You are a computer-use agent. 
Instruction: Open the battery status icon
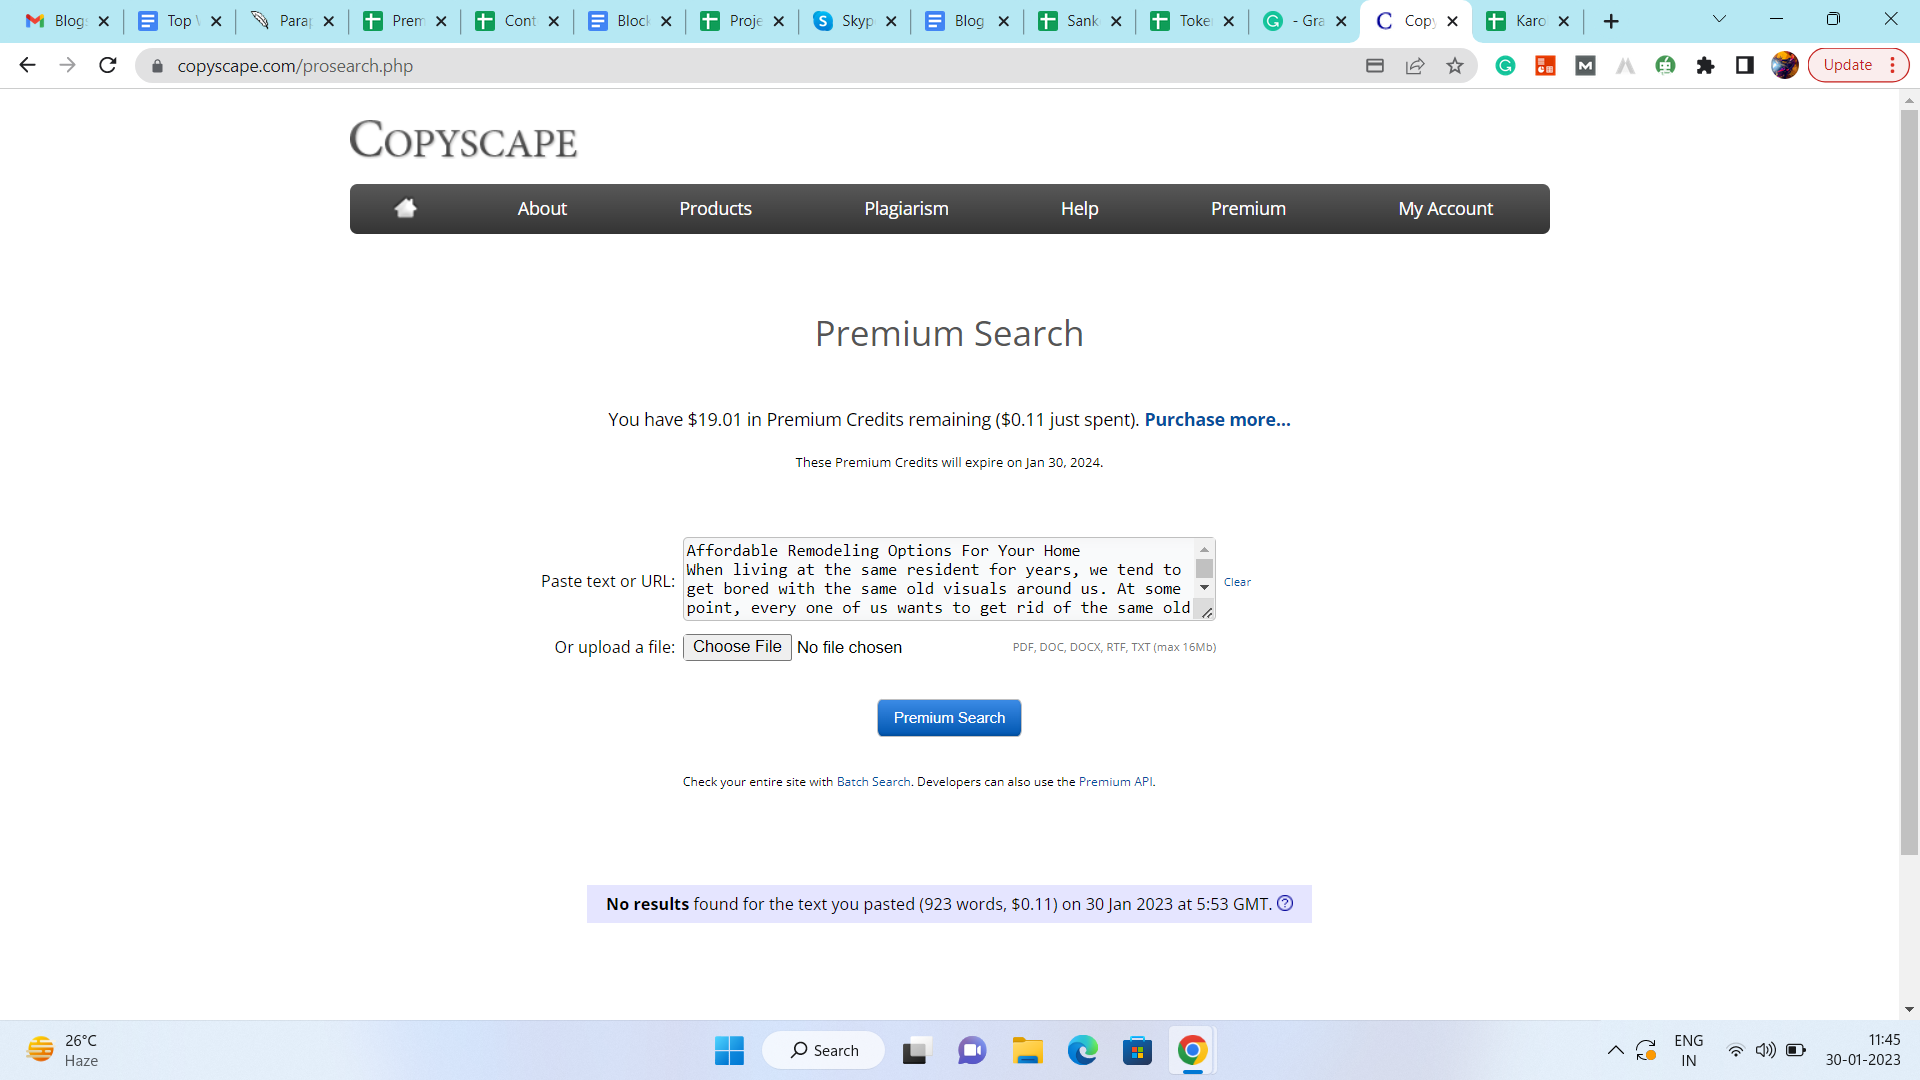(x=1796, y=1050)
